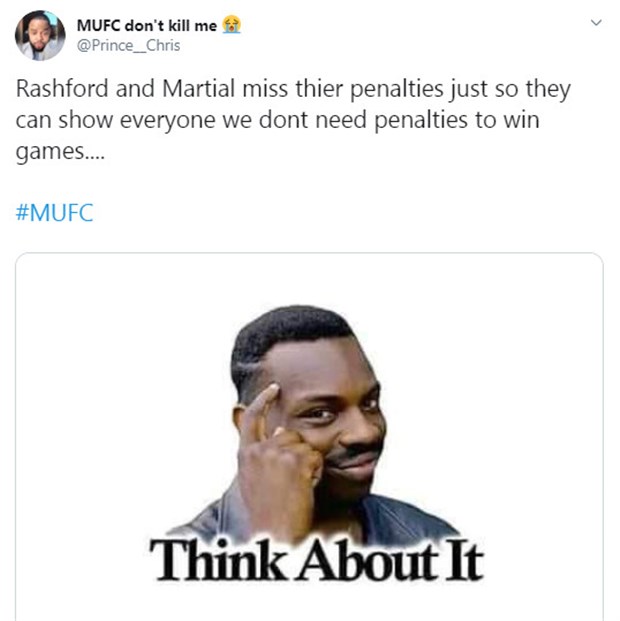The image size is (620, 621).
Task: Open the #MUFC hashtag link
Action: (55, 212)
